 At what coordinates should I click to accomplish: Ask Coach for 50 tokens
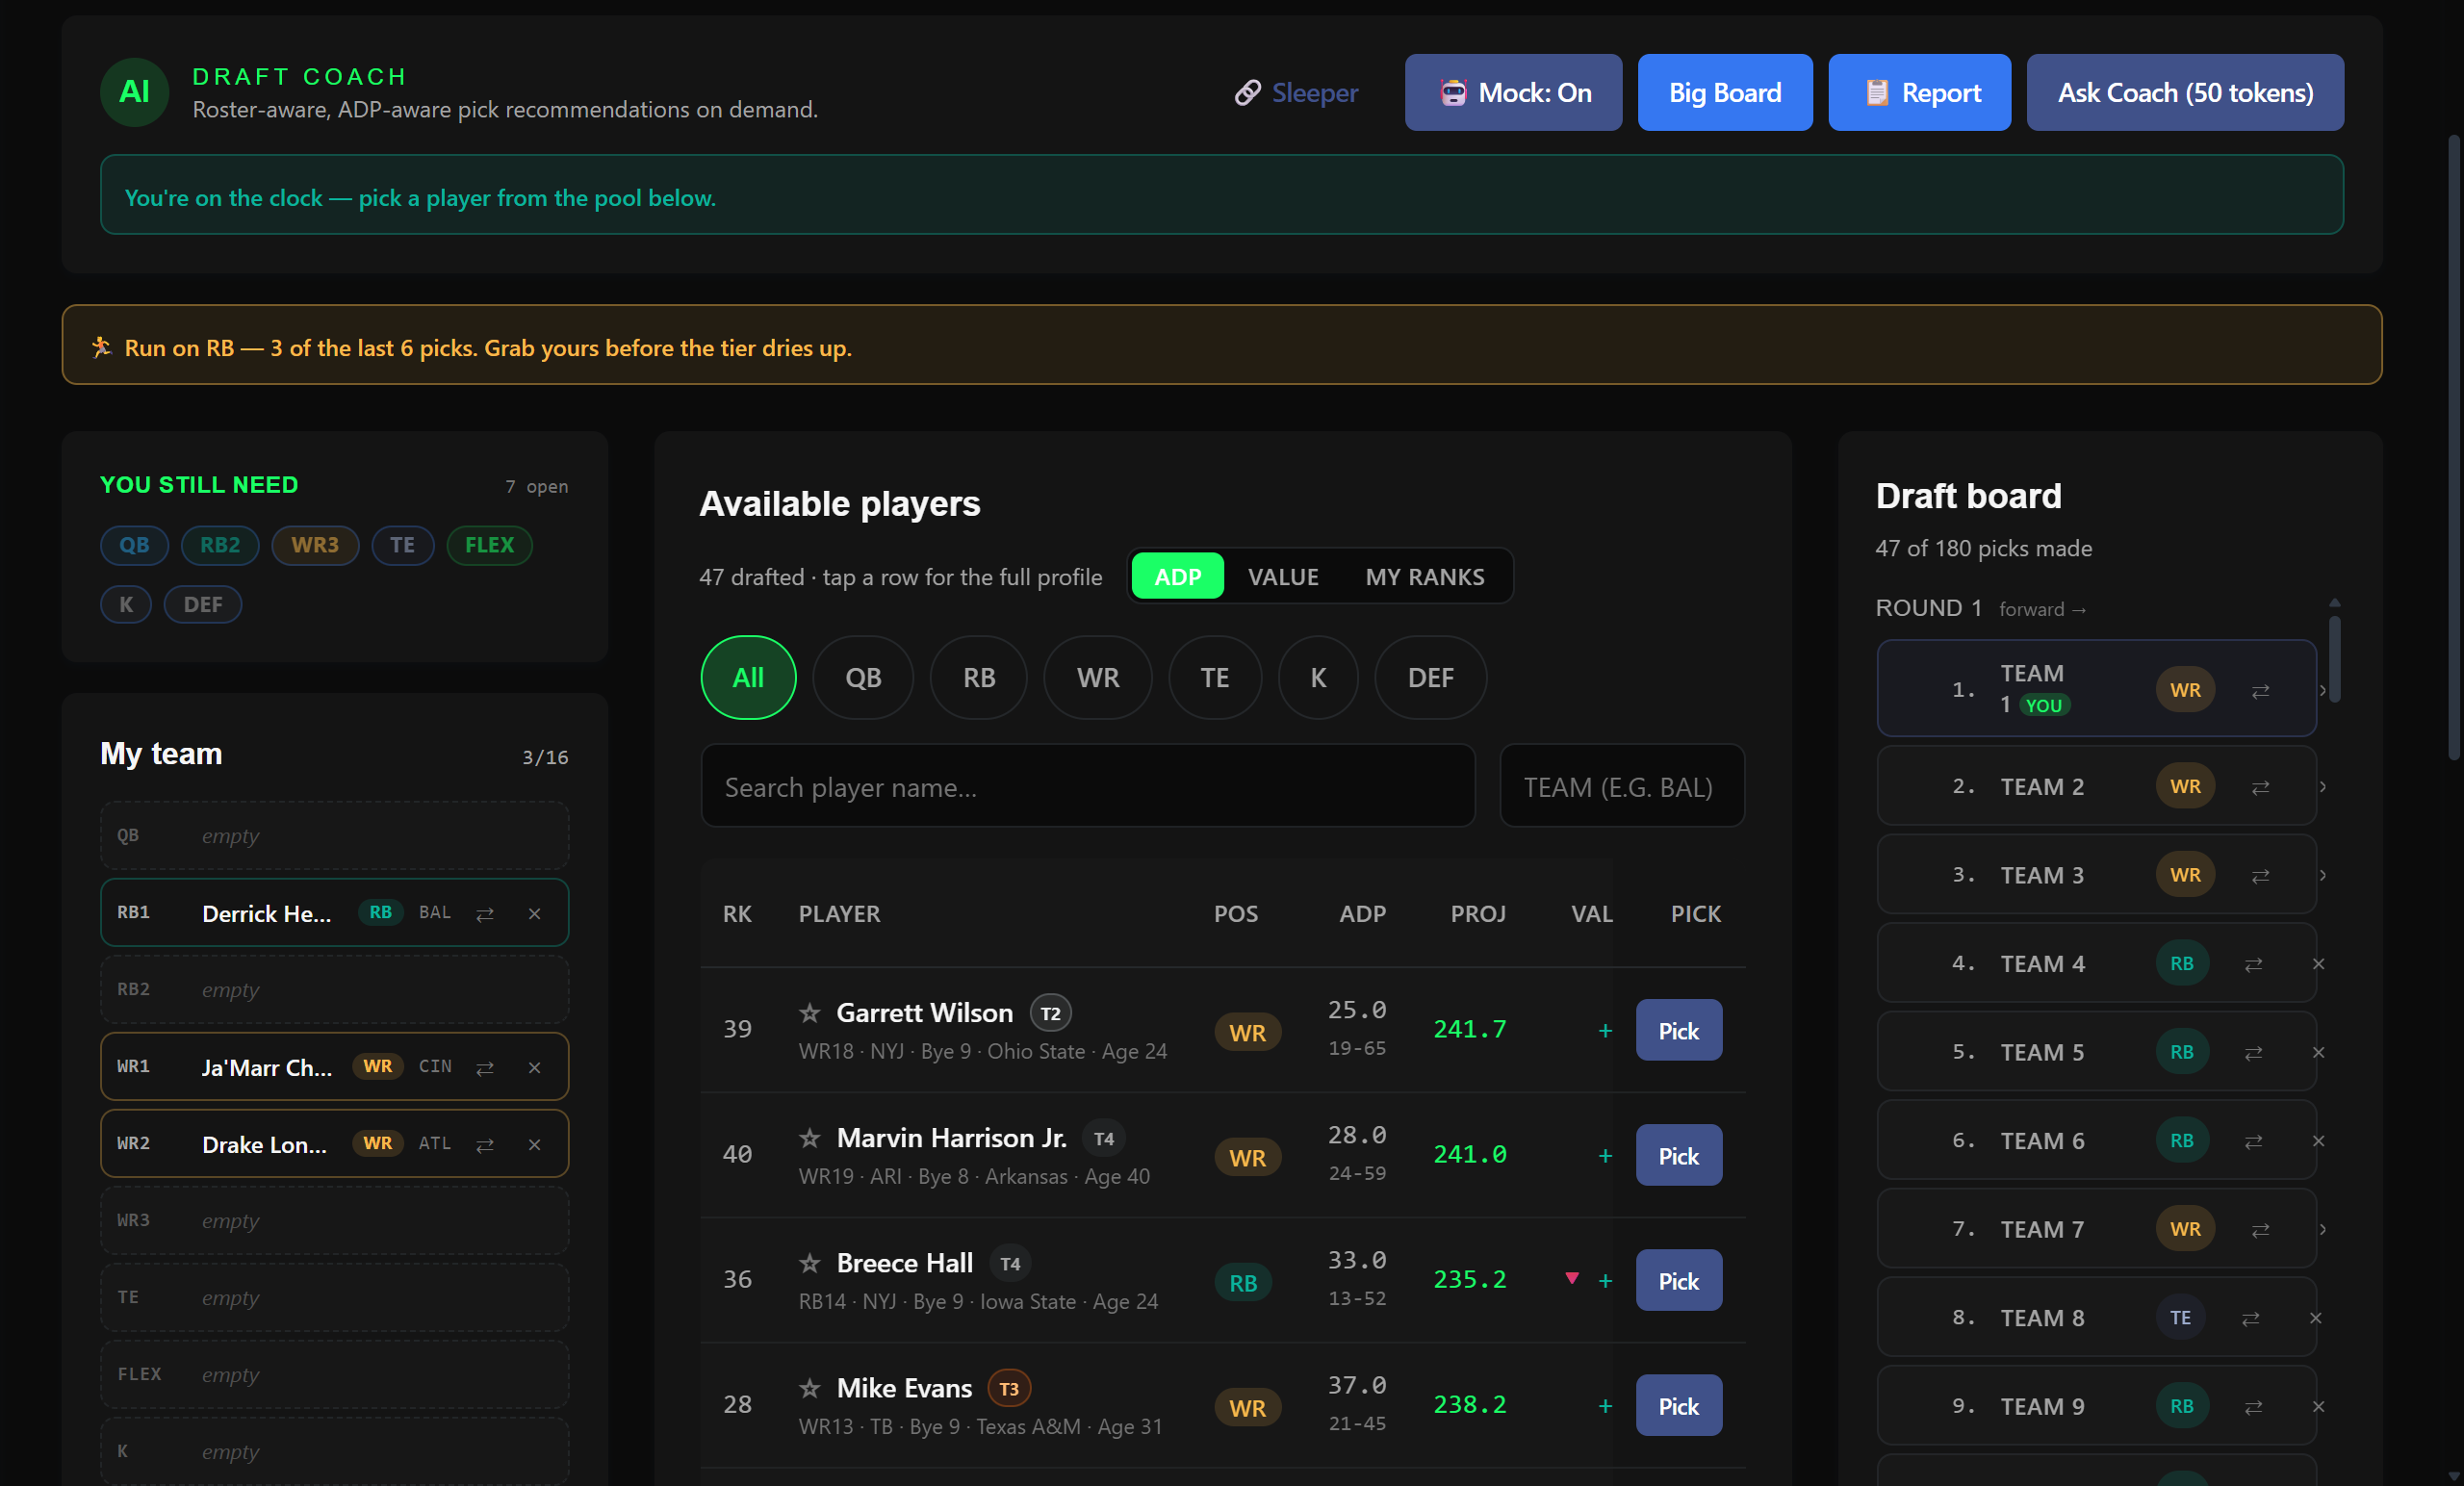2185,92
